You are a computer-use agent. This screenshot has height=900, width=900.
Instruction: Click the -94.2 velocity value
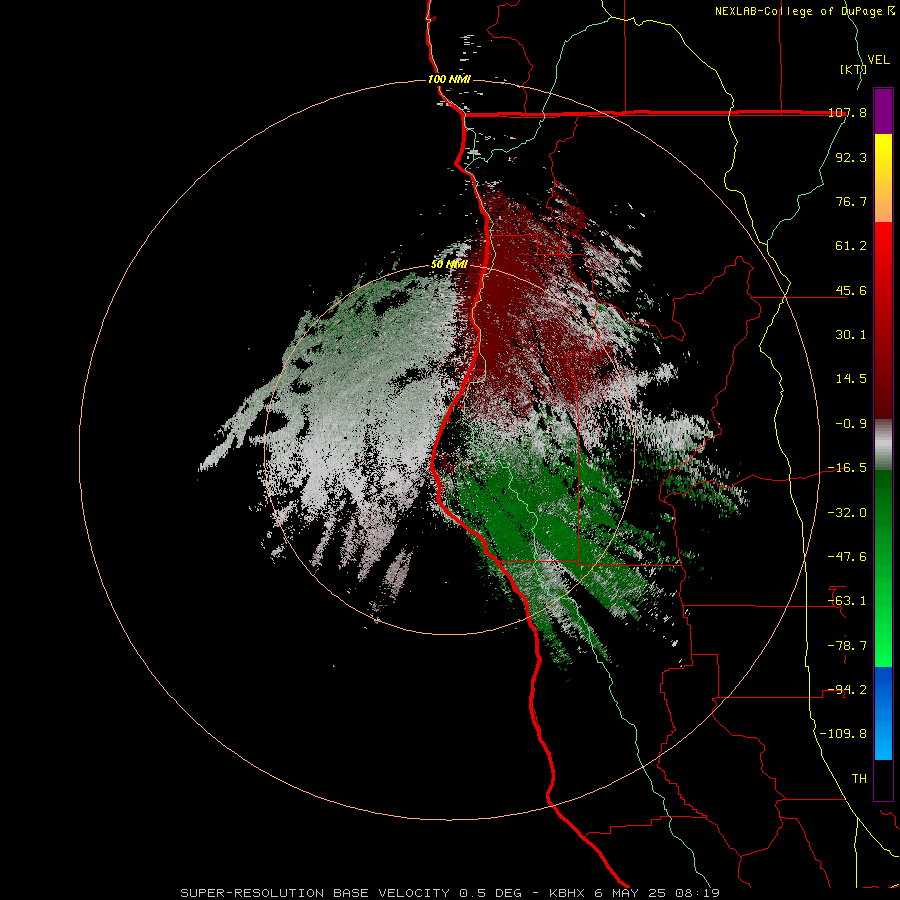[x=847, y=690]
